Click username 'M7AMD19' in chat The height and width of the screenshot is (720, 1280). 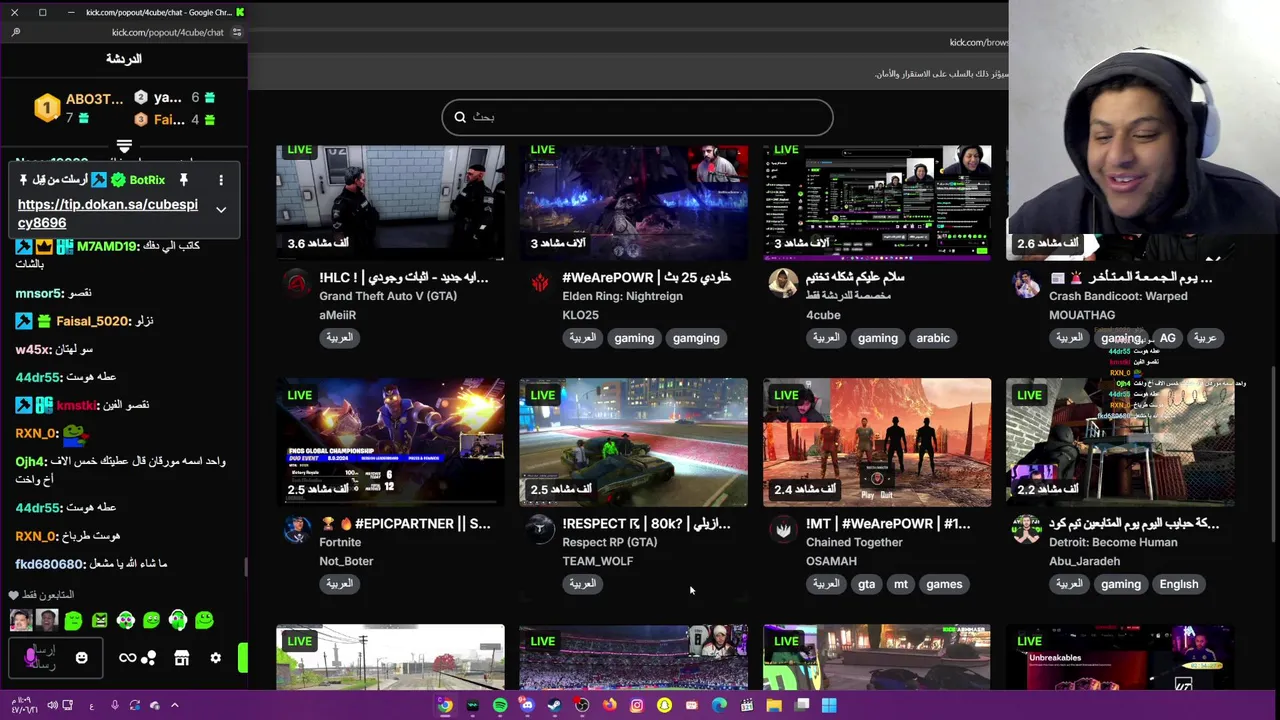(107, 246)
